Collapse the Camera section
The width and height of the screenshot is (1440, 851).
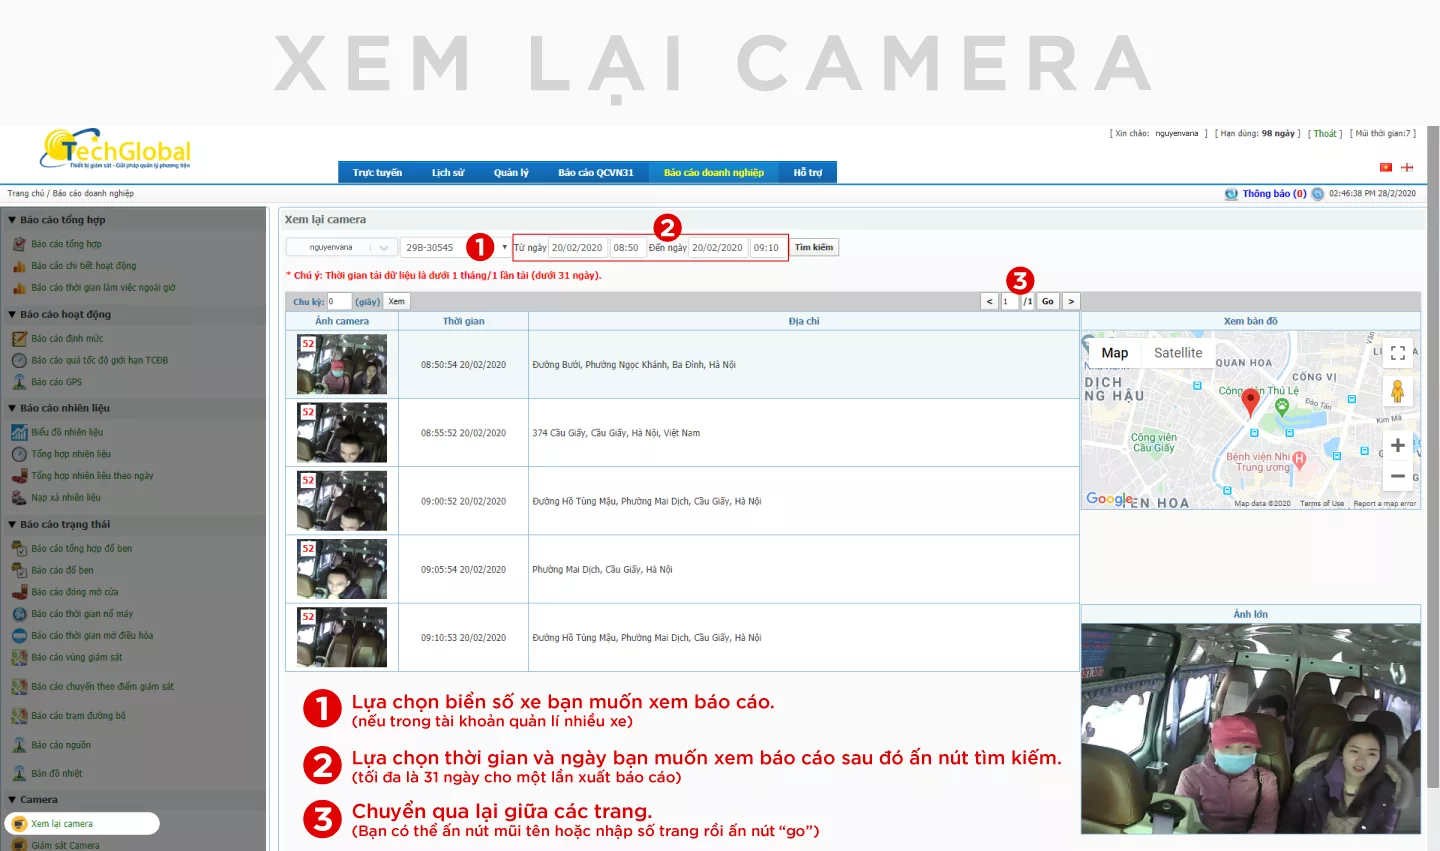coord(12,800)
